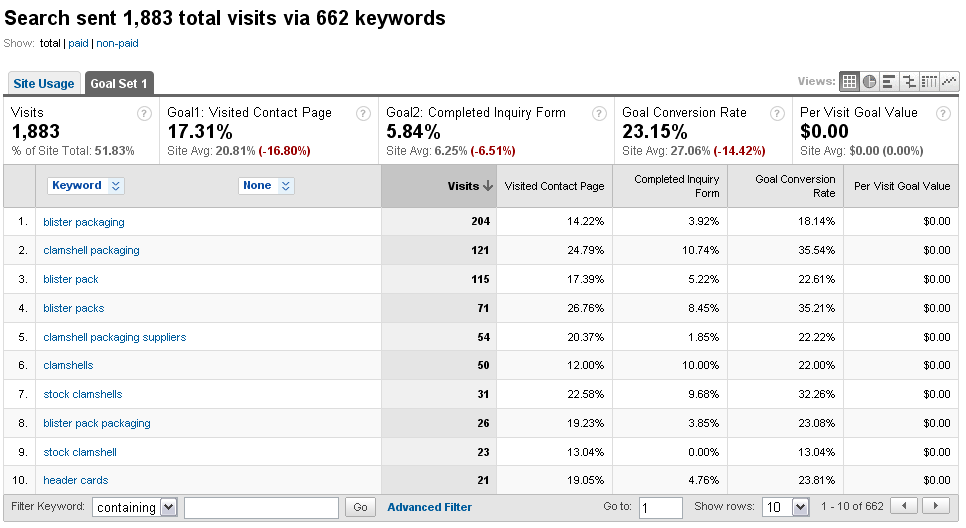Select the Goal Set 1 tab

tap(119, 84)
